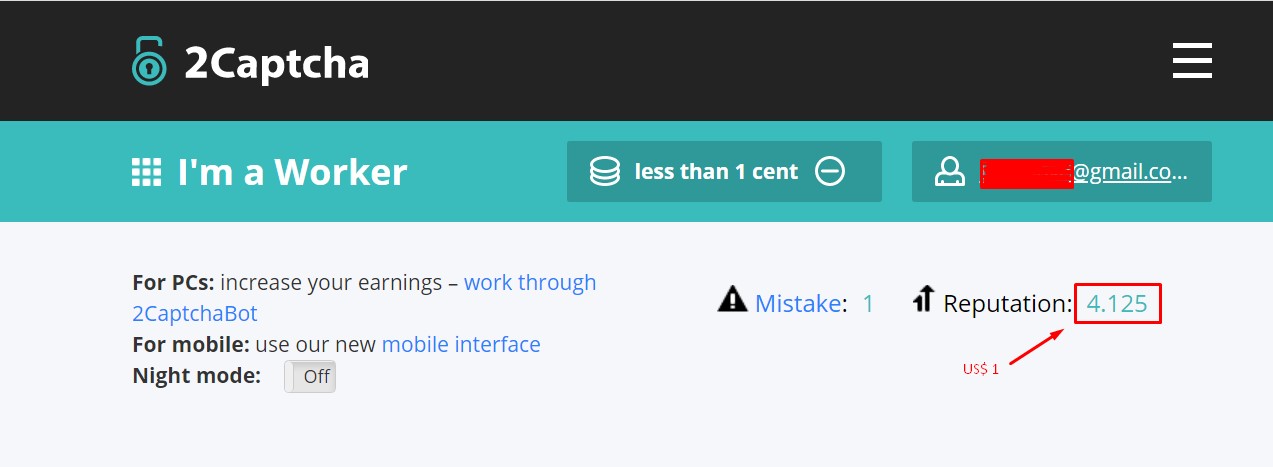Click the reputation value 4.125

(x=1117, y=303)
